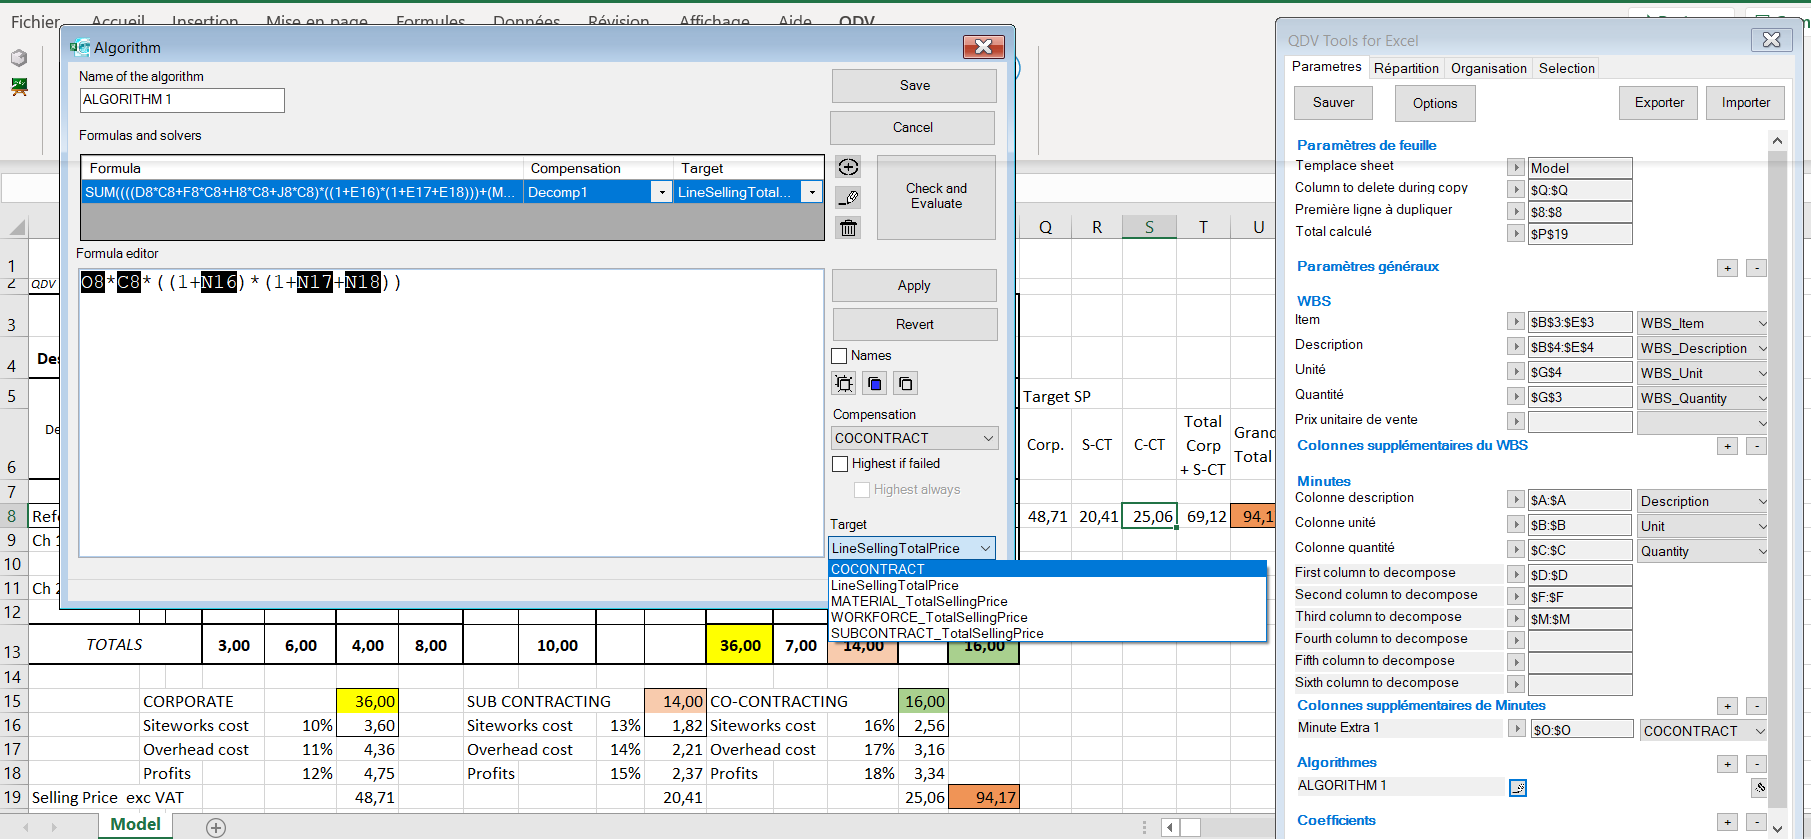Choose COCONTRACT in the Target list

[1047, 569]
